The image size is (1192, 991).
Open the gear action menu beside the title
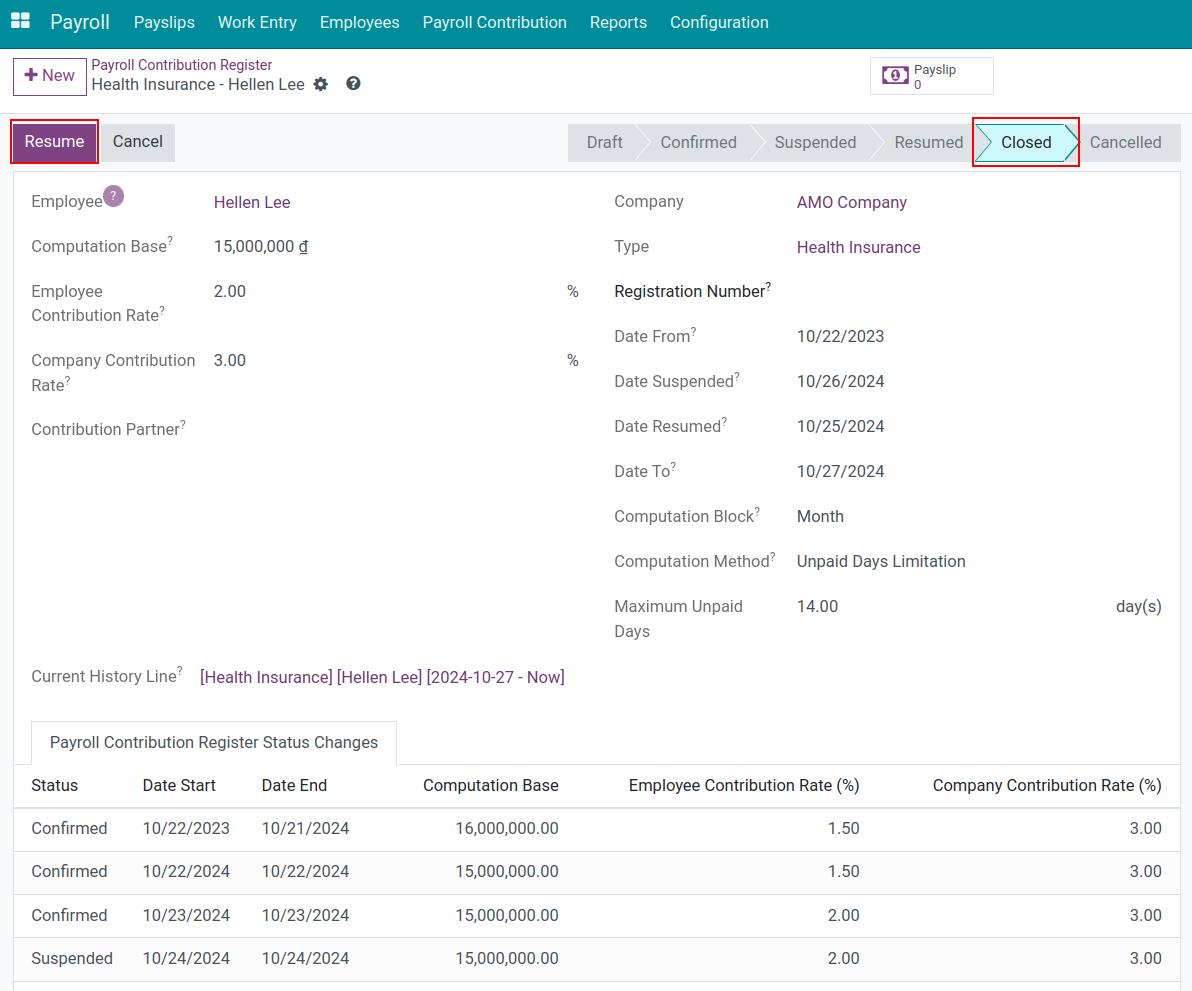pos(321,85)
